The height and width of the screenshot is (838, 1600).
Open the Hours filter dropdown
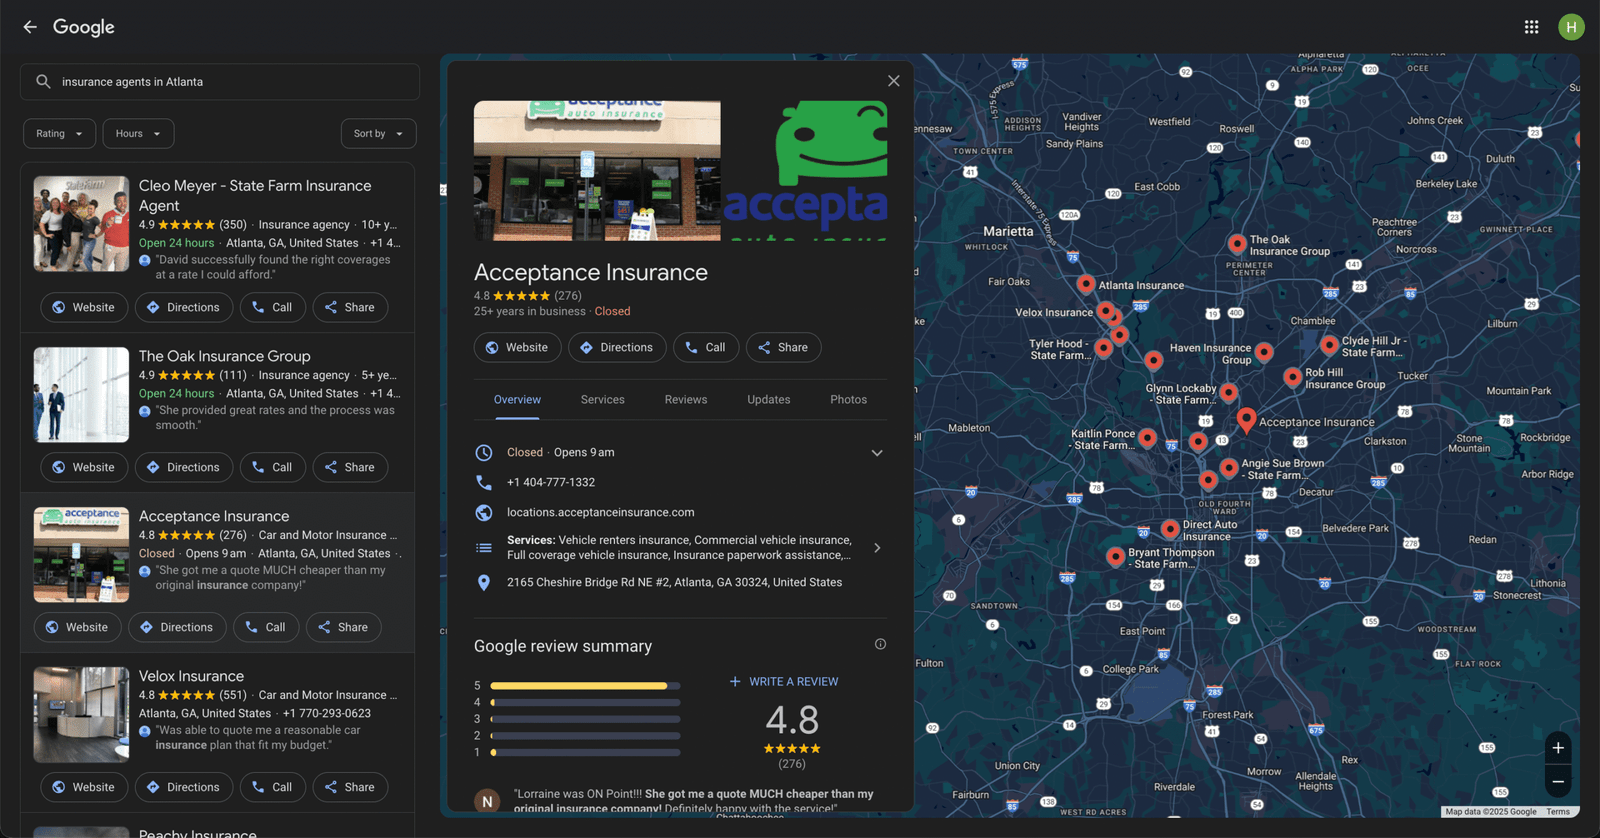[x=138, y=134]
